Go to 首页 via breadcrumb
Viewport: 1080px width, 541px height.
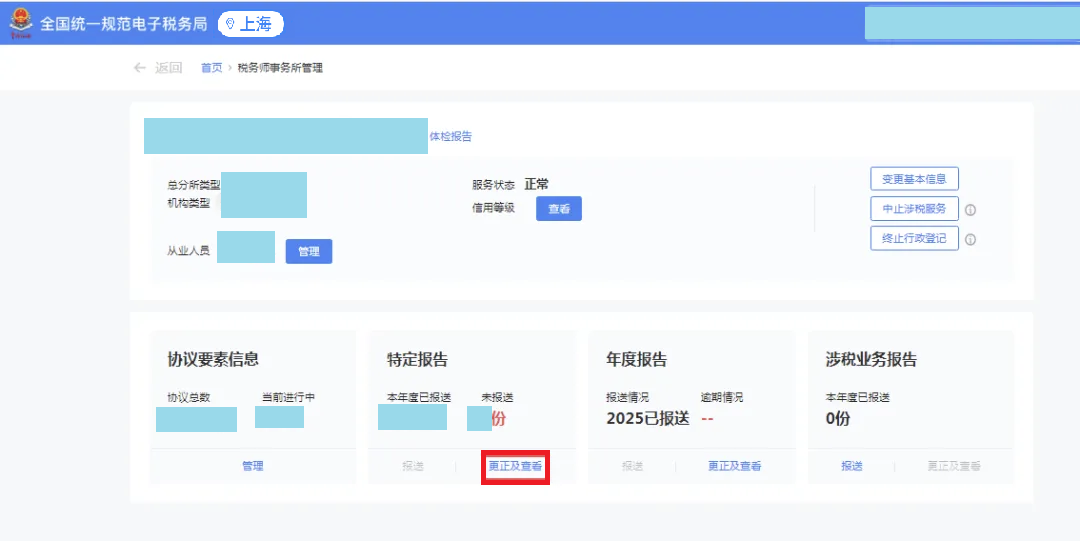[x=211, y=68]
